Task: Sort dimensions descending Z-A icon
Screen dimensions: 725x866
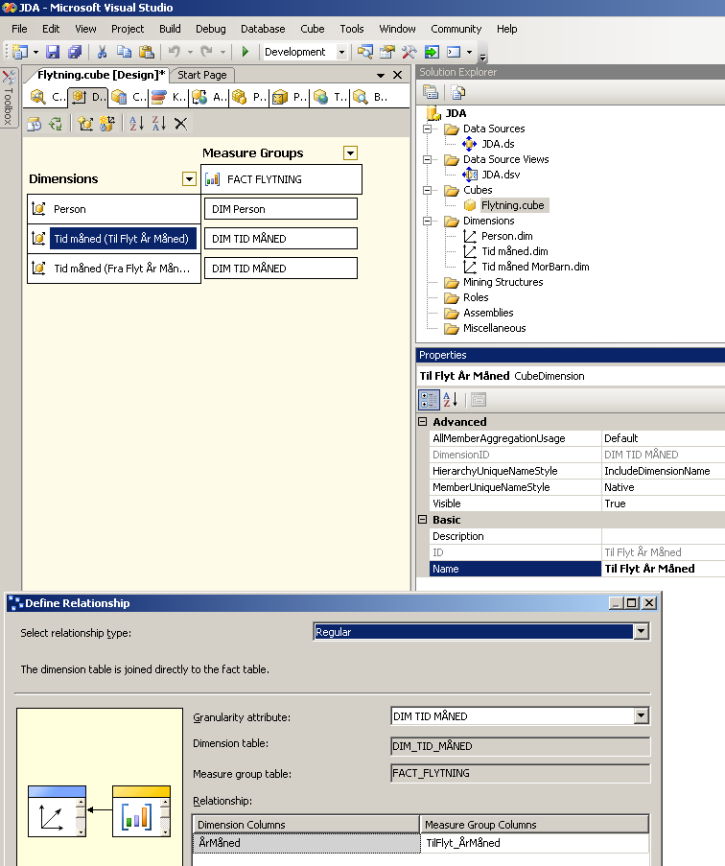Action: pos(158,124)
